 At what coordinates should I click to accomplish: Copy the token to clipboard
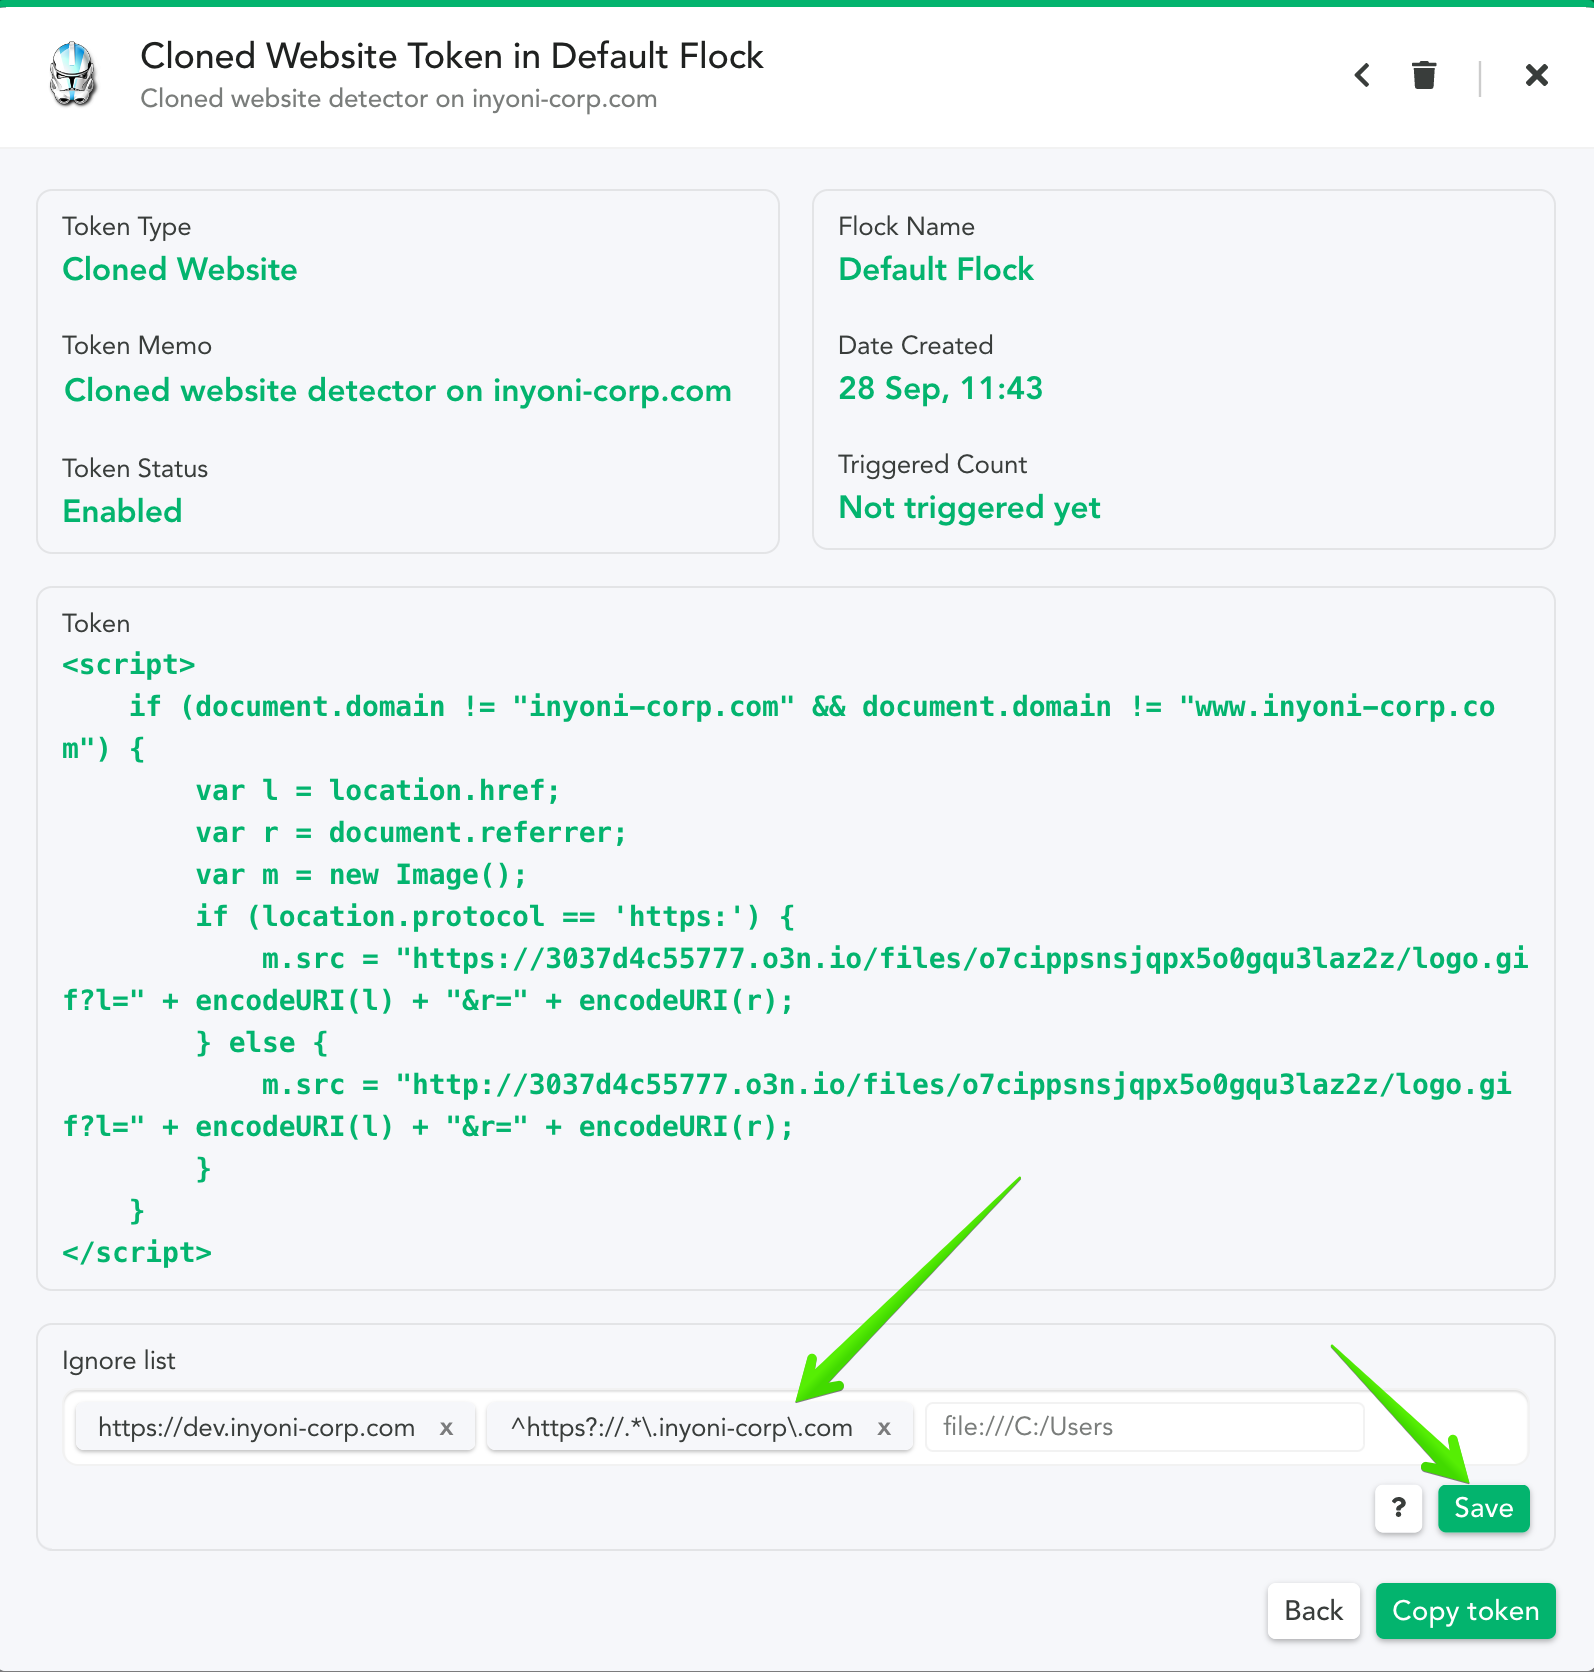coord(1466,1611)
